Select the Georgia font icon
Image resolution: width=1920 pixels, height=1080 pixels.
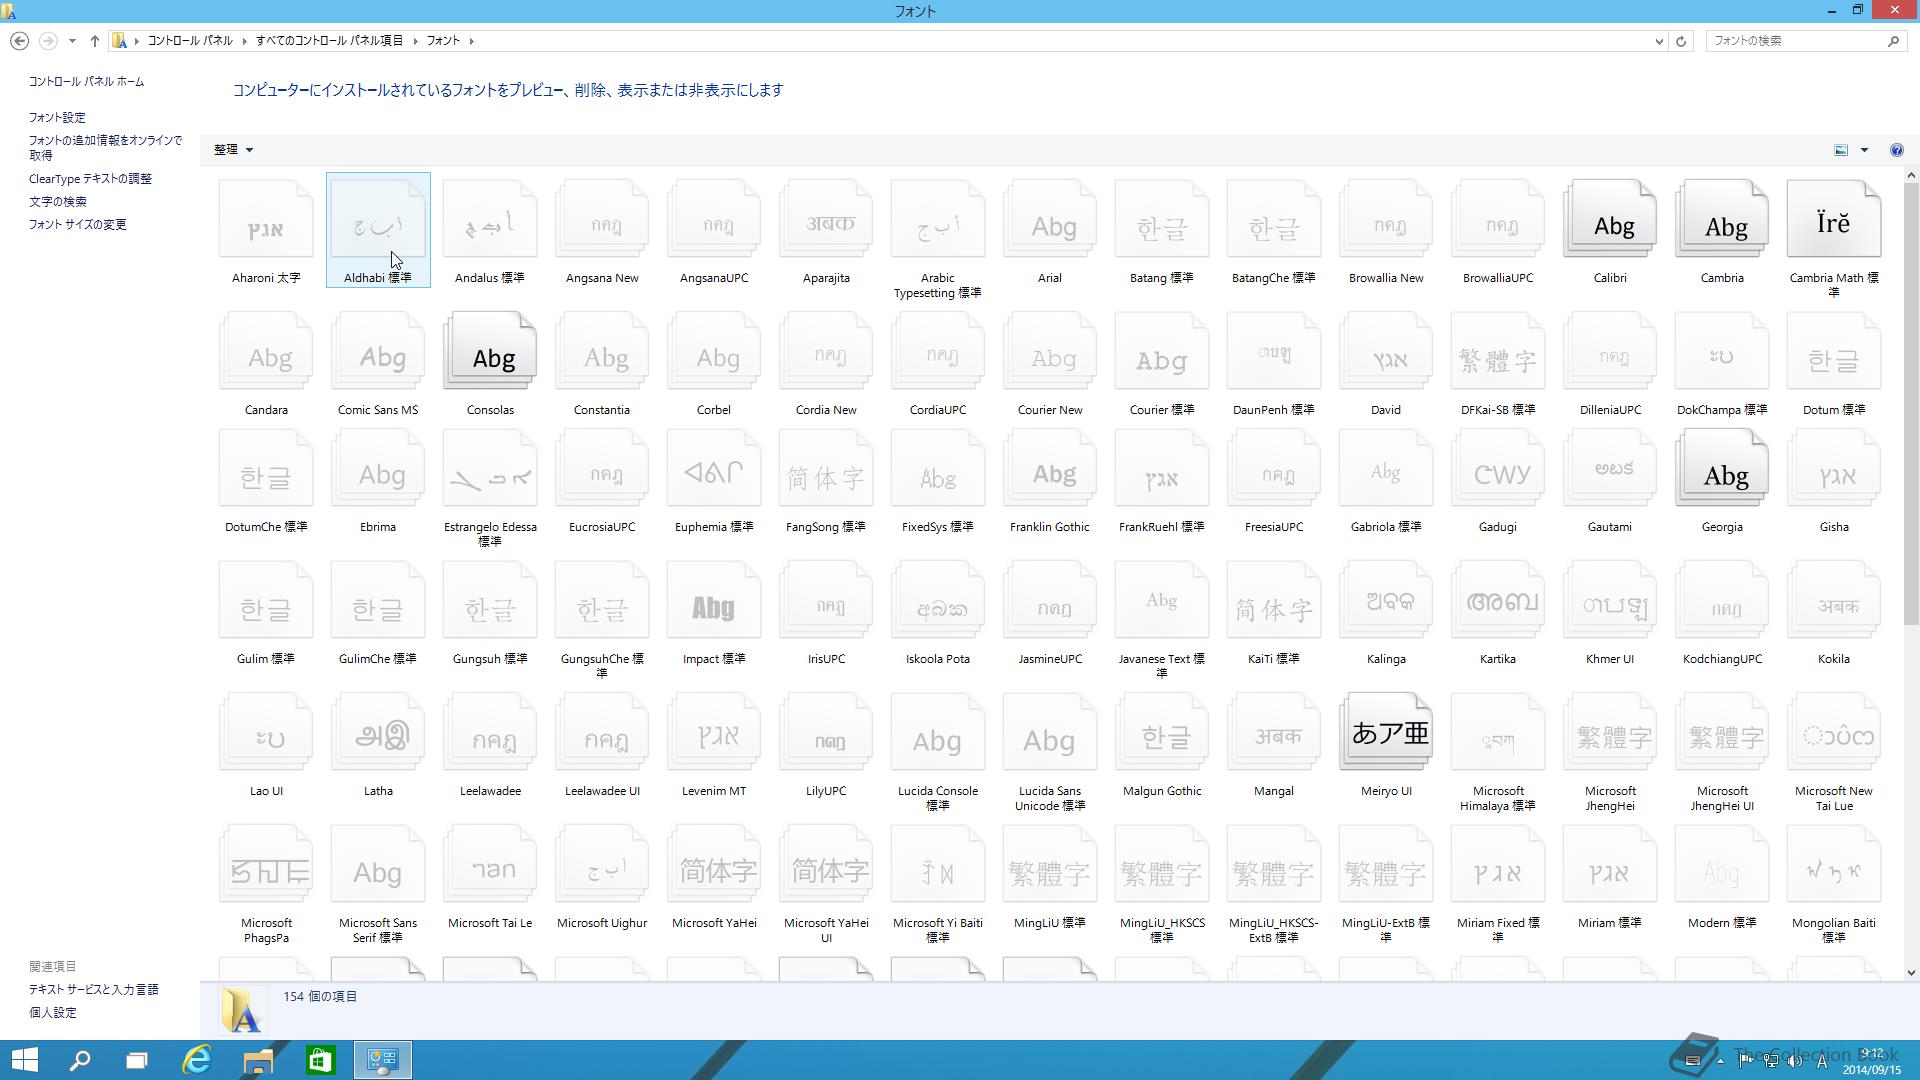(x=1722, y=470)
